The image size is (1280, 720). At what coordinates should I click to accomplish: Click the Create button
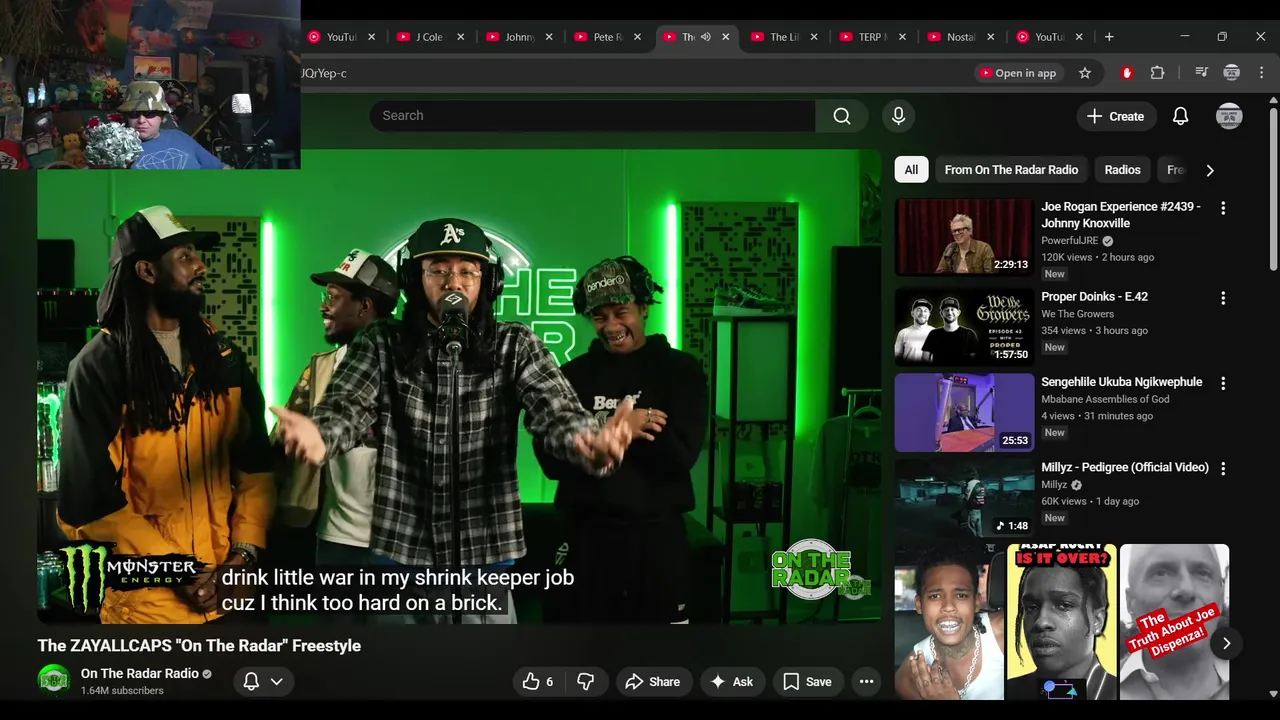tap(1116, 116)
